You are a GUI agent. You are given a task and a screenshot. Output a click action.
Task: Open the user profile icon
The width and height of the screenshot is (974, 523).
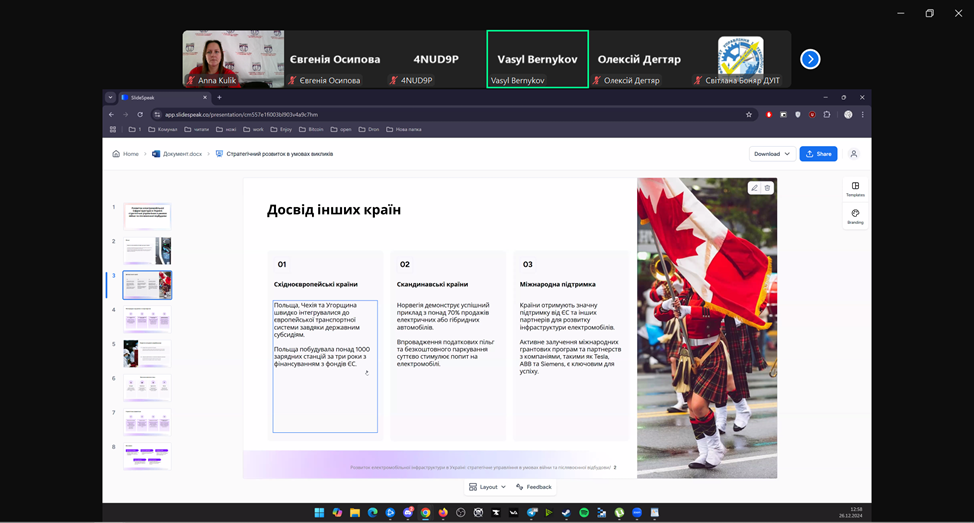click(853, 154)
